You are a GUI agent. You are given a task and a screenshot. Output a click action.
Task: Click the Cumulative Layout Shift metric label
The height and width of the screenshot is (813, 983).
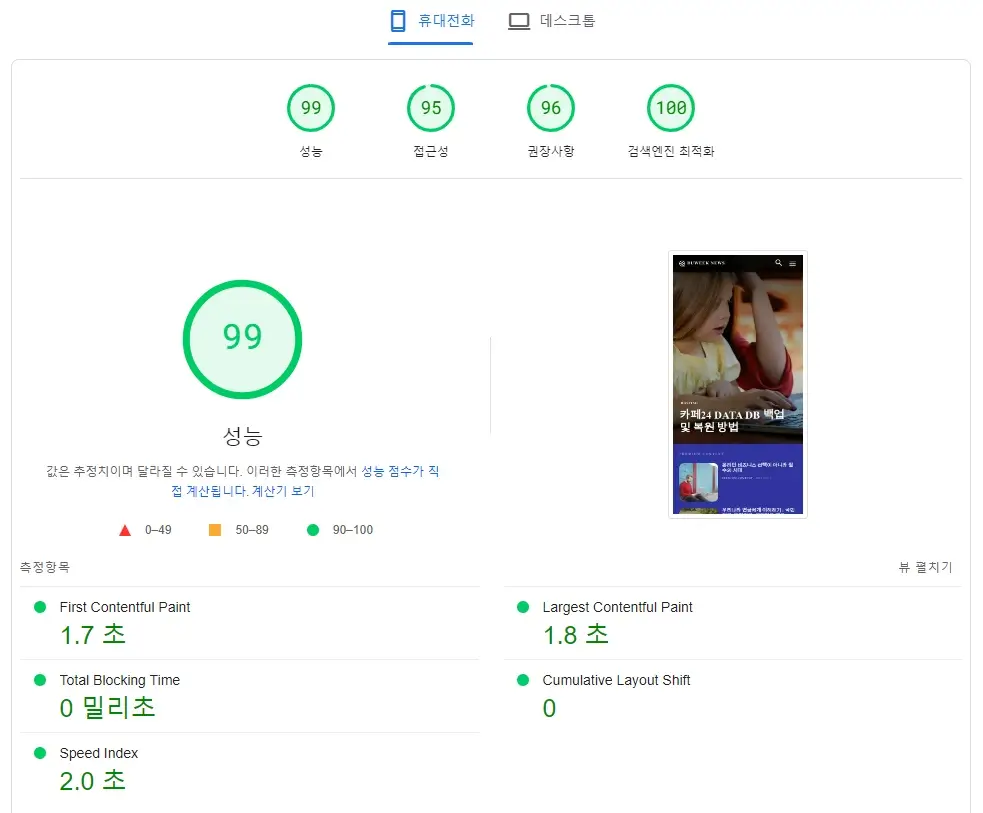[616, 680]
